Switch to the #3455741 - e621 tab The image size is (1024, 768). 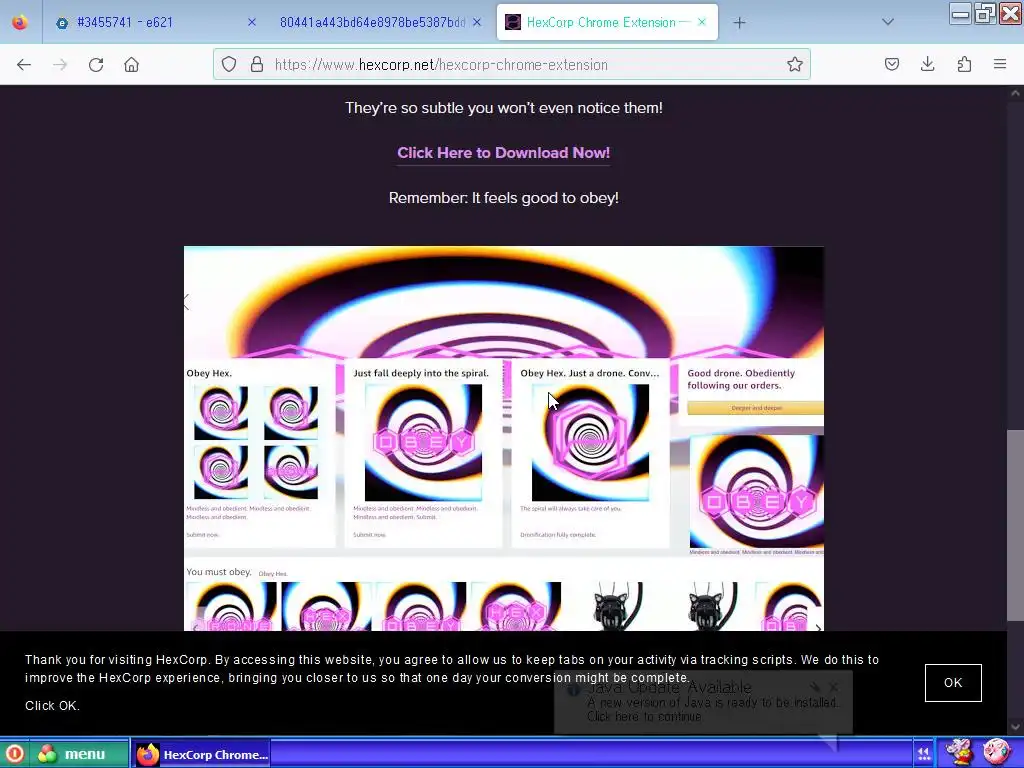(x=157, y=22)
